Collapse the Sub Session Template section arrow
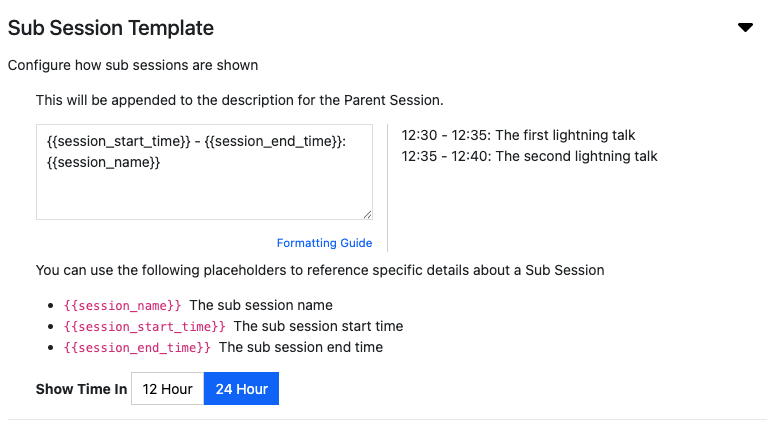The image size is (774, 421). click(745, 27)
